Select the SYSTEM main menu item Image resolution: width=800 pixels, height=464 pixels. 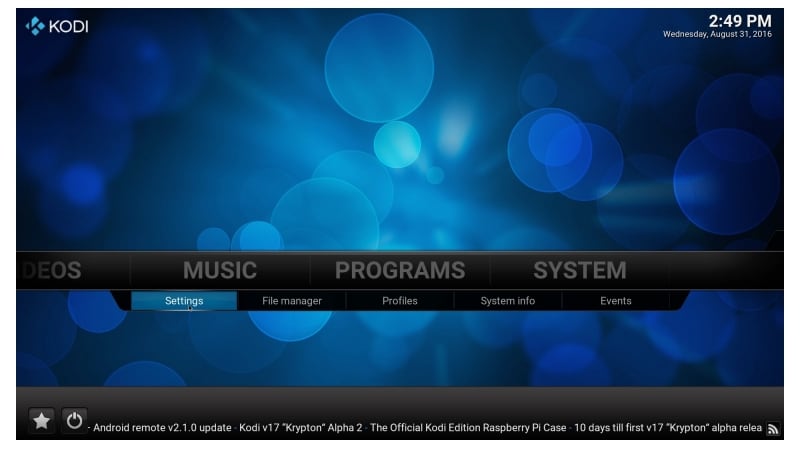point(579,270)
